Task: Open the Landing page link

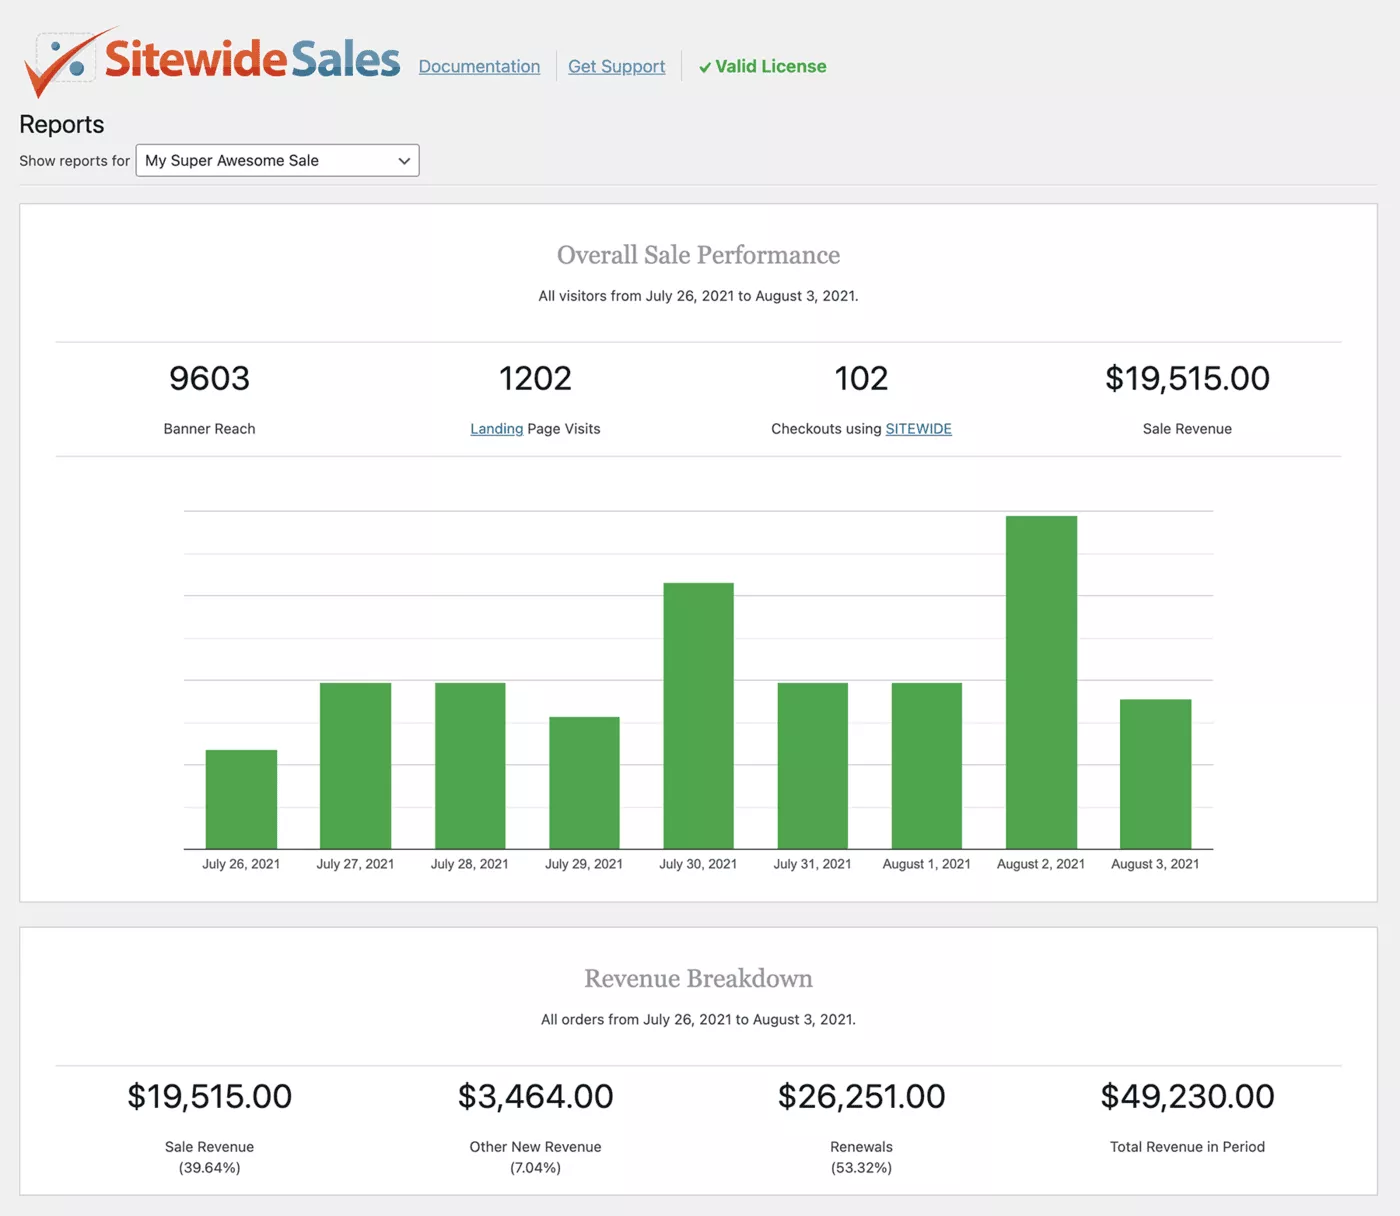Action: click(497, 428)
